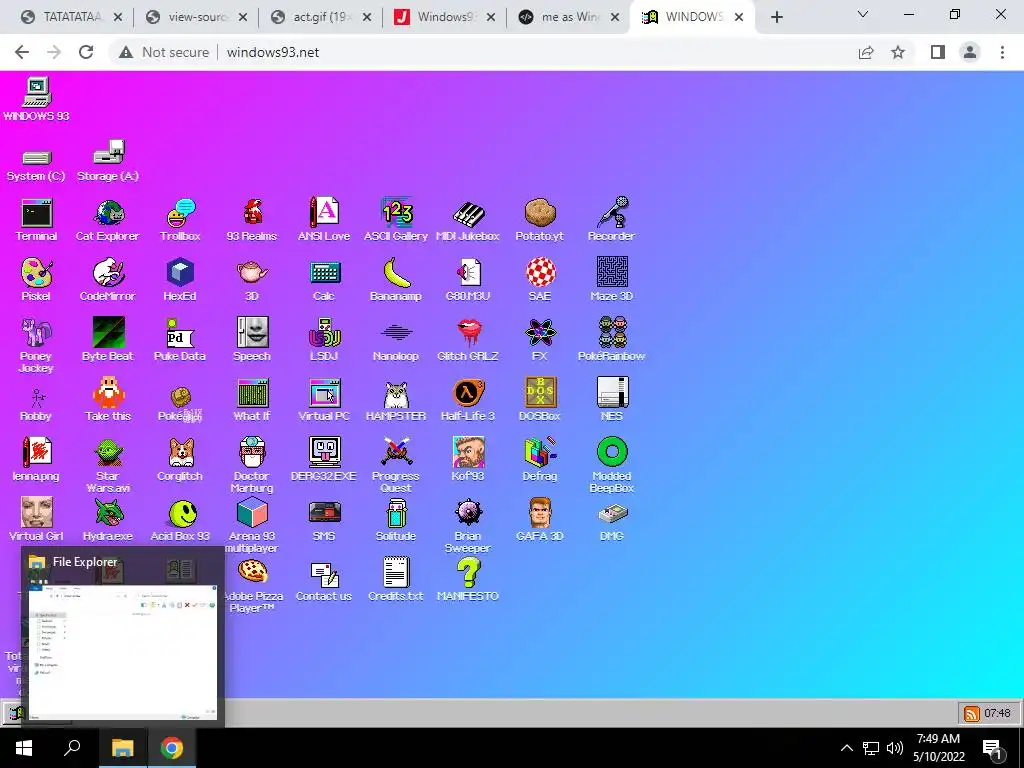Viewport: 1024px width, 768px height.
Task: Open the Potato.yt icon
Action: [539, 220]
